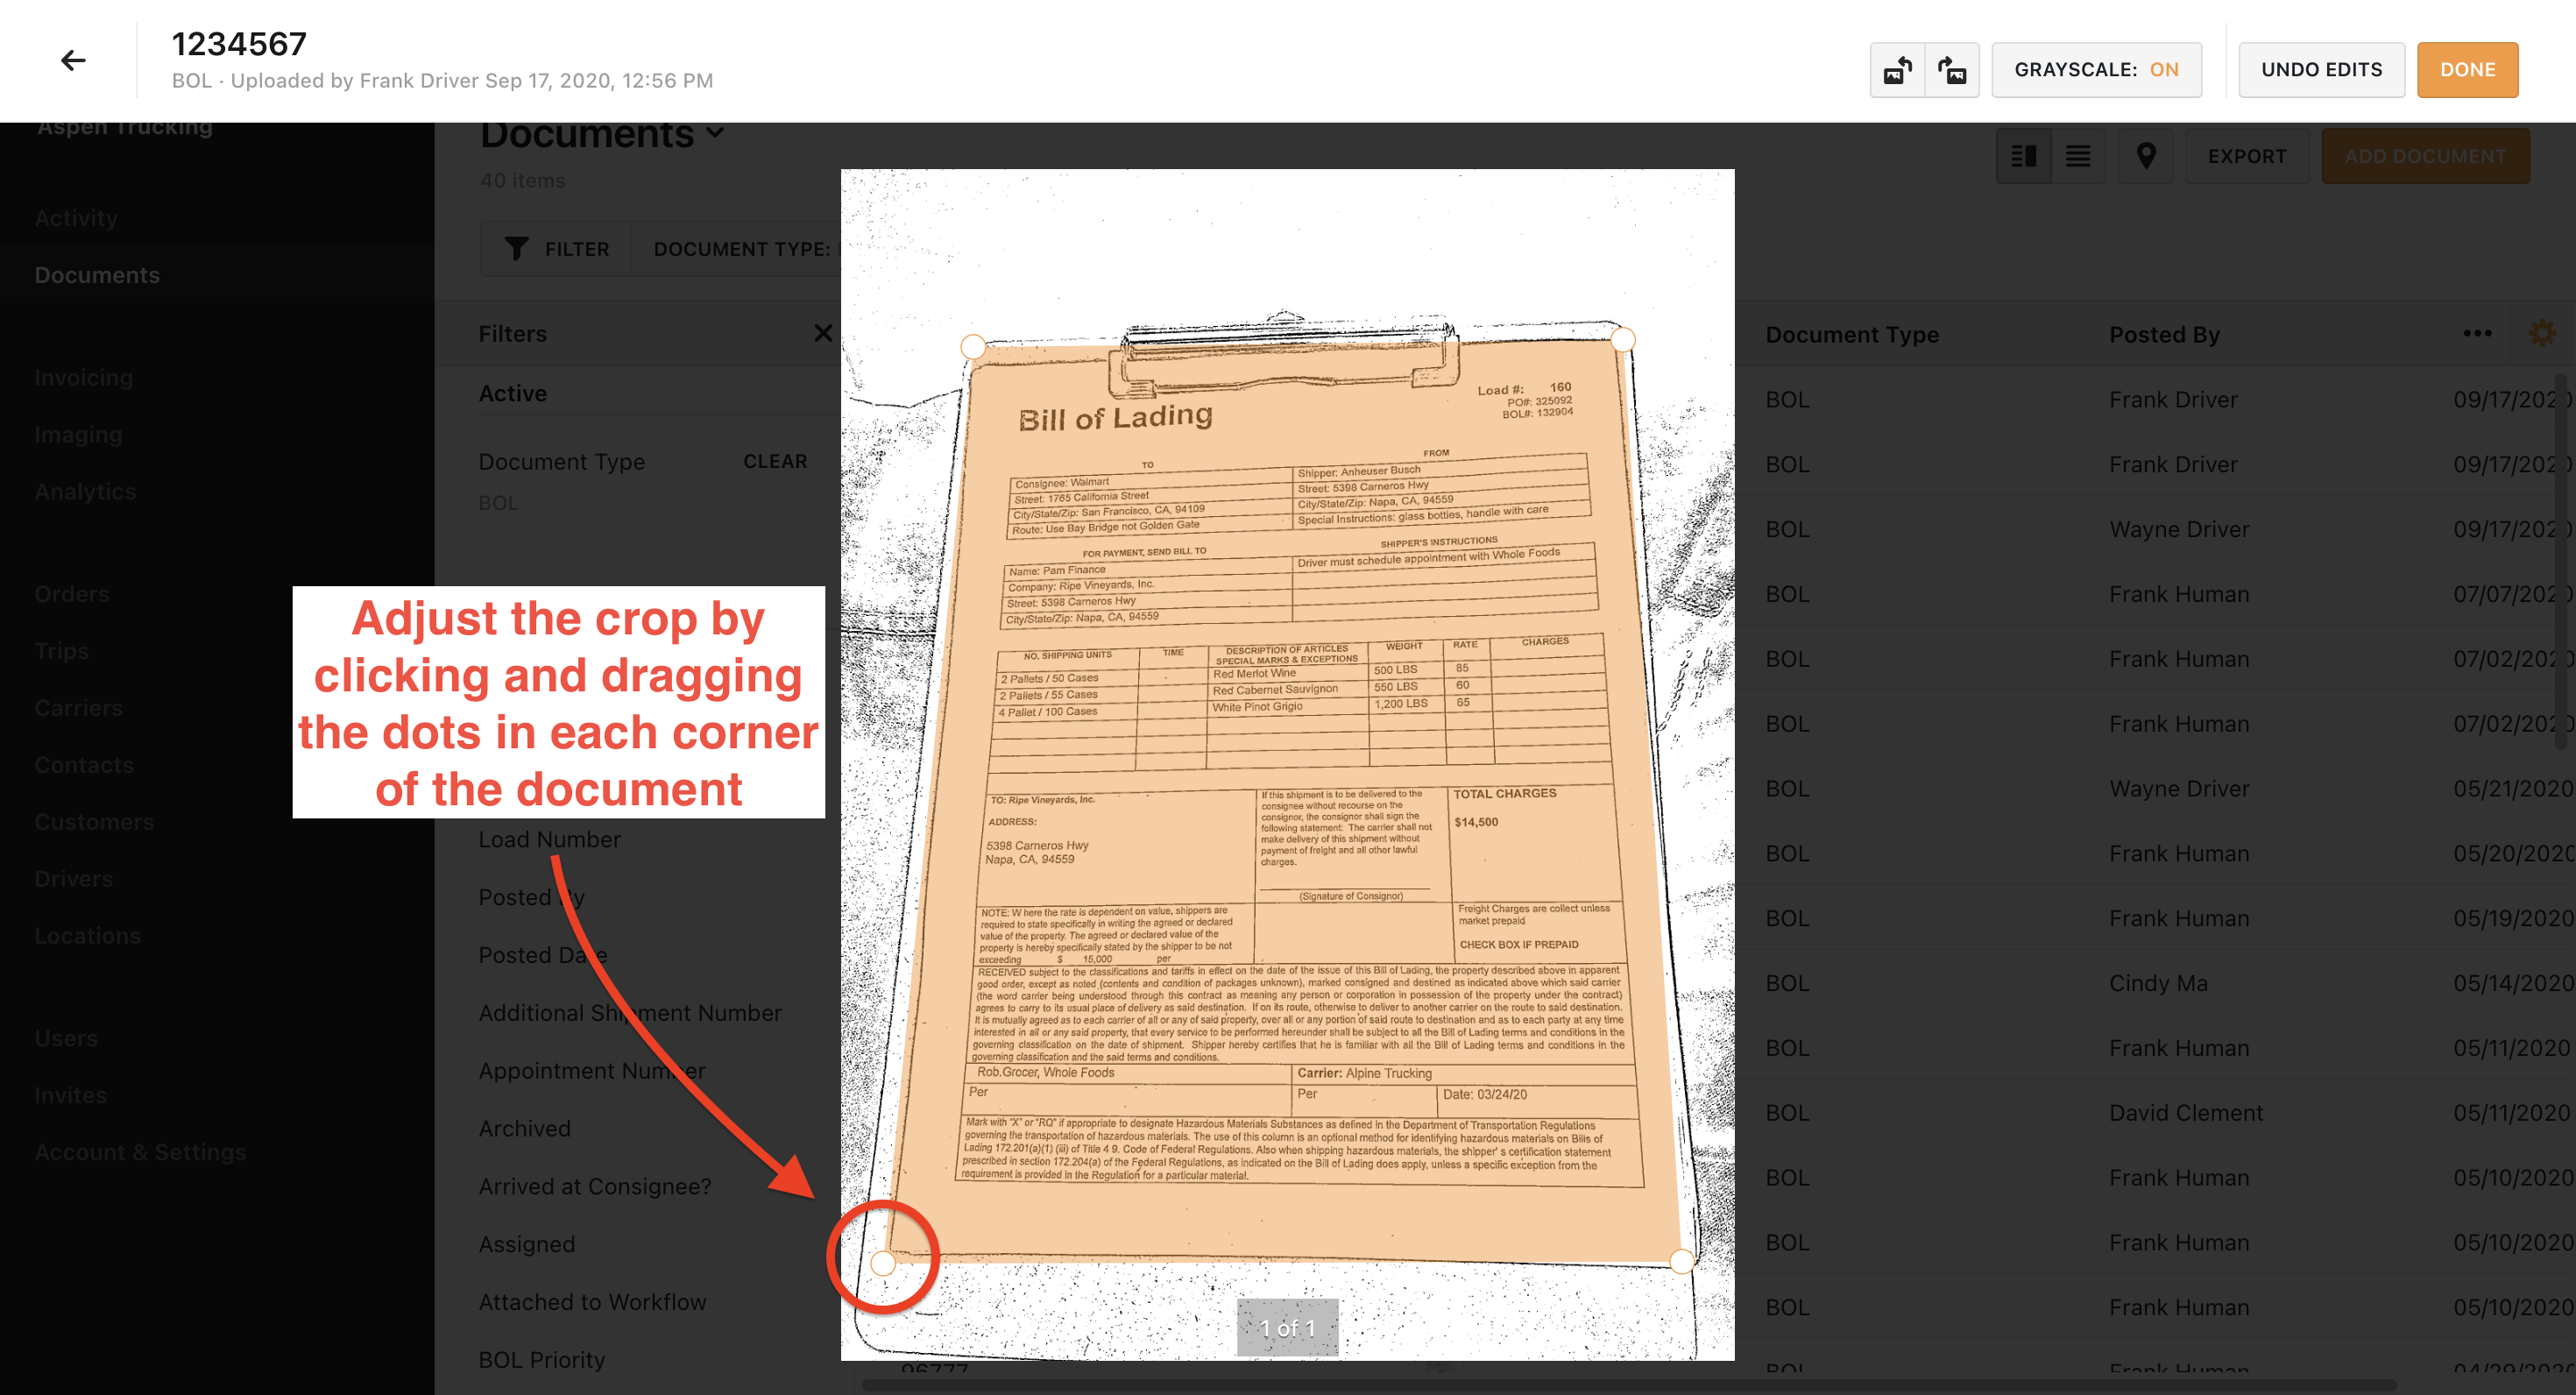Open Locations in the sidebar

pyautogui.click(x=87, y=936)
